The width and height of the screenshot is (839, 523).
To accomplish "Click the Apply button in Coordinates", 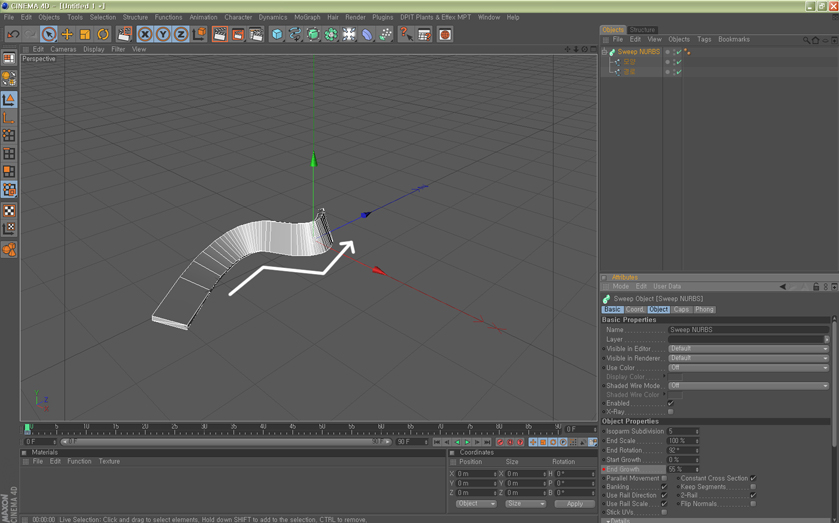I will 575,504.
